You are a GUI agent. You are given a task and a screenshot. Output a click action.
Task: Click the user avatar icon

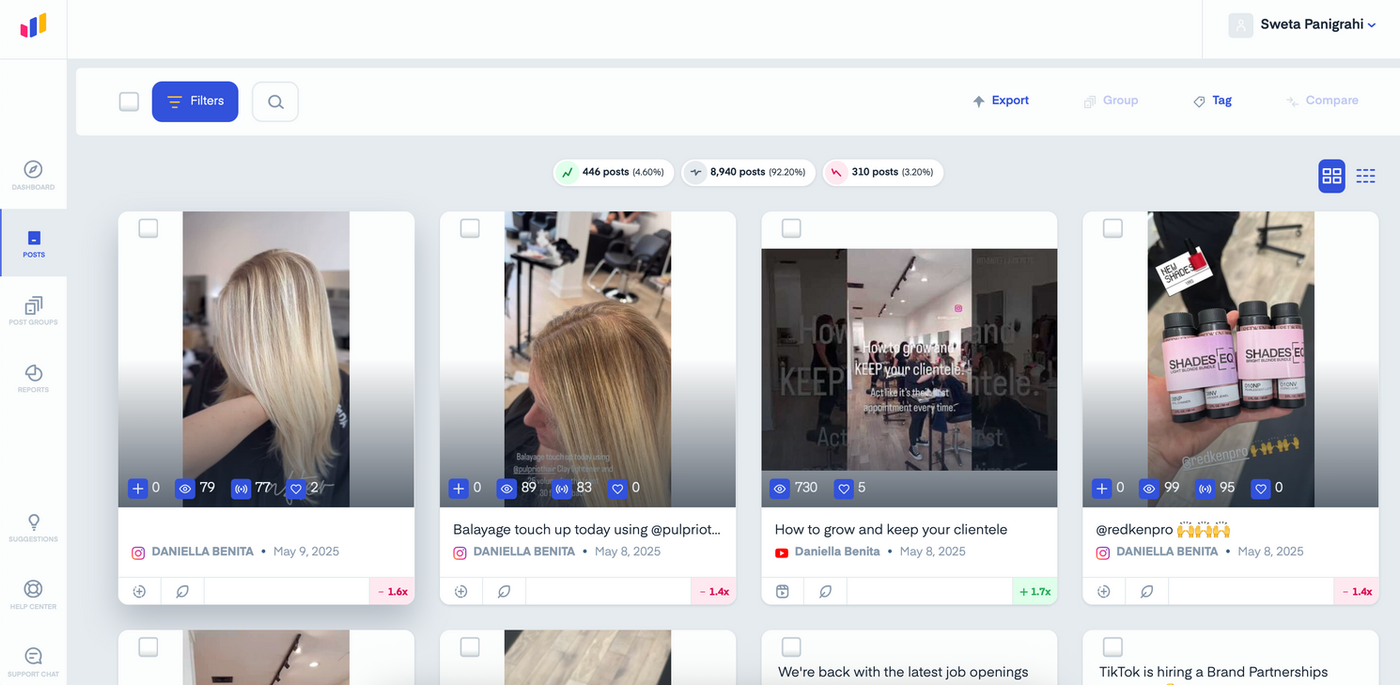click(1241, 25)
